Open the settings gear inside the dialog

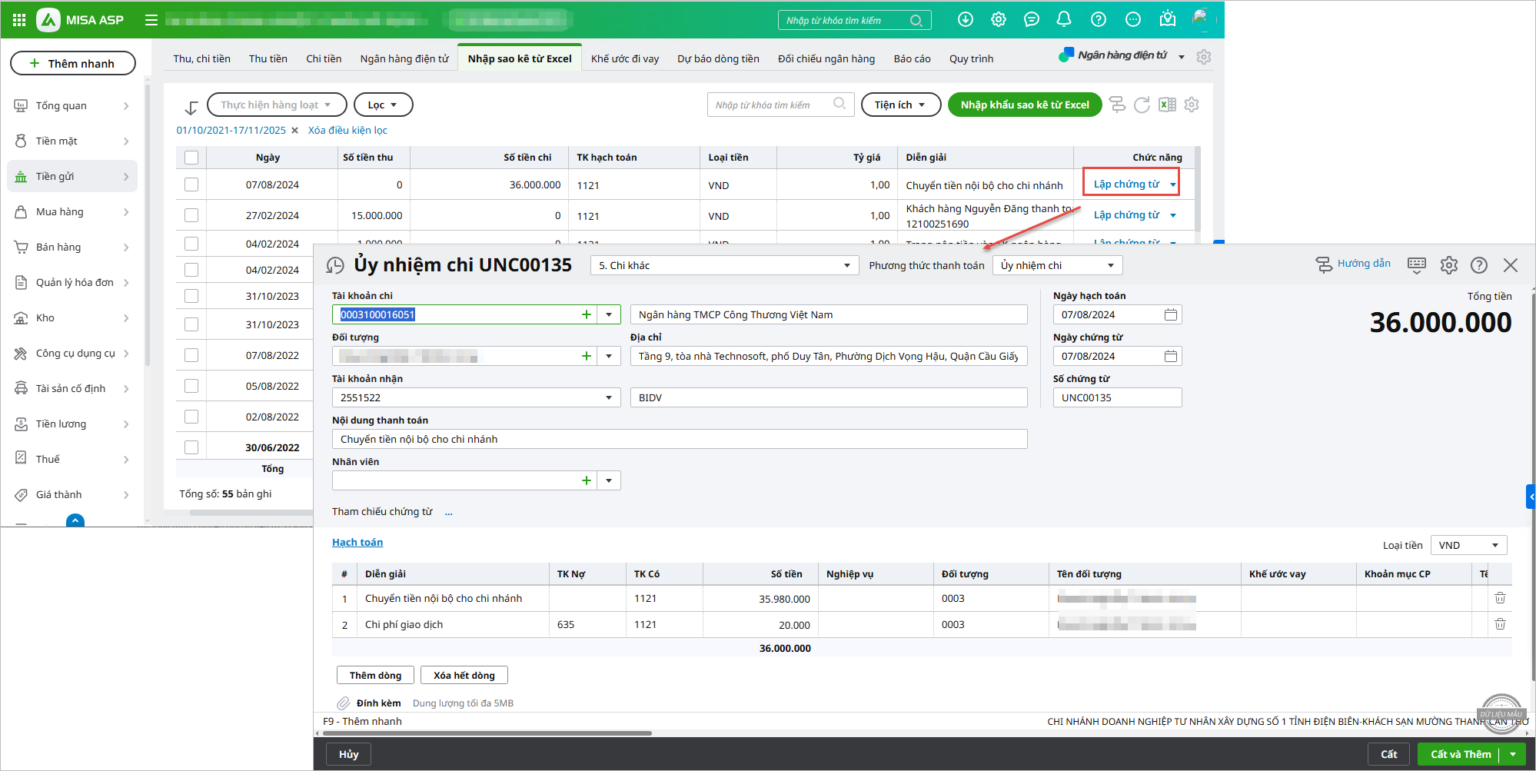1448,264
